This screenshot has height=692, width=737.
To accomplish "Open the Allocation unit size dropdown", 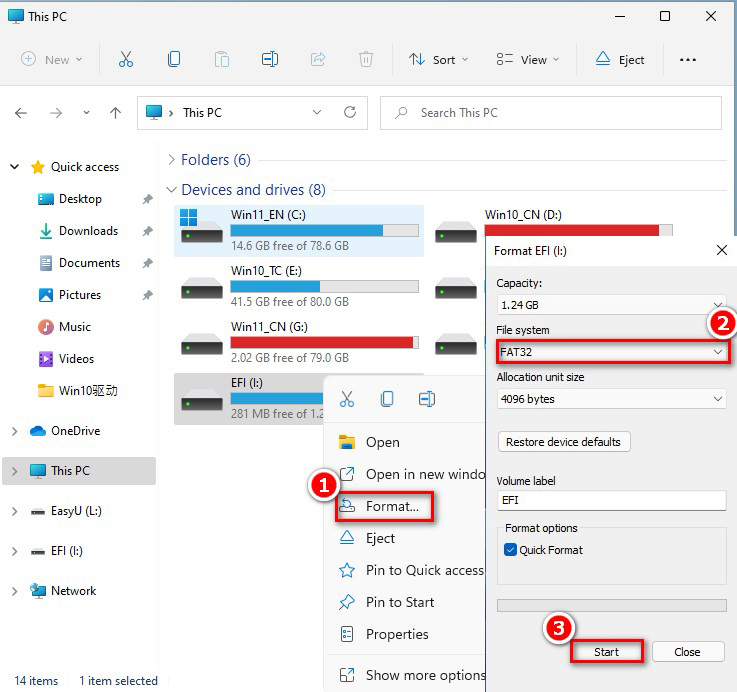I will [612, 399].
